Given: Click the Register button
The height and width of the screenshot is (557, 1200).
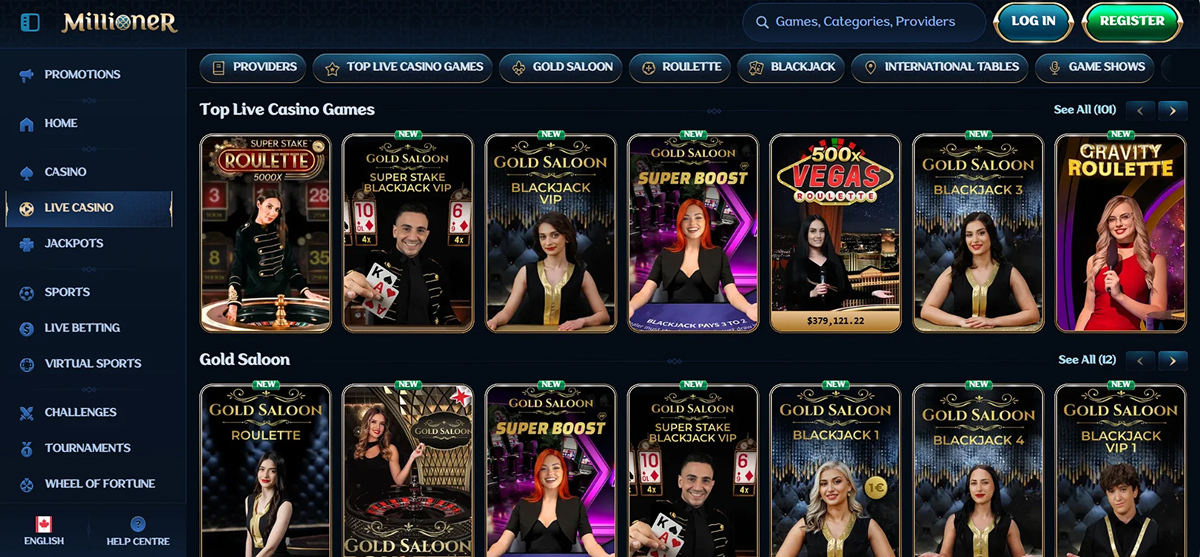Looking at the screenshot, I should (1132, 21).
